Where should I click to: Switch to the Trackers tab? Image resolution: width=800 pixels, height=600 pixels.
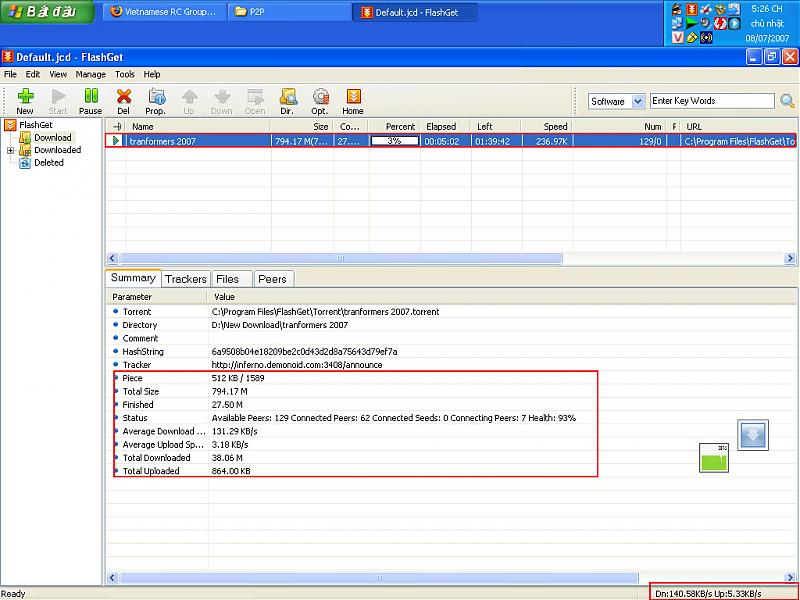(185, 280)
